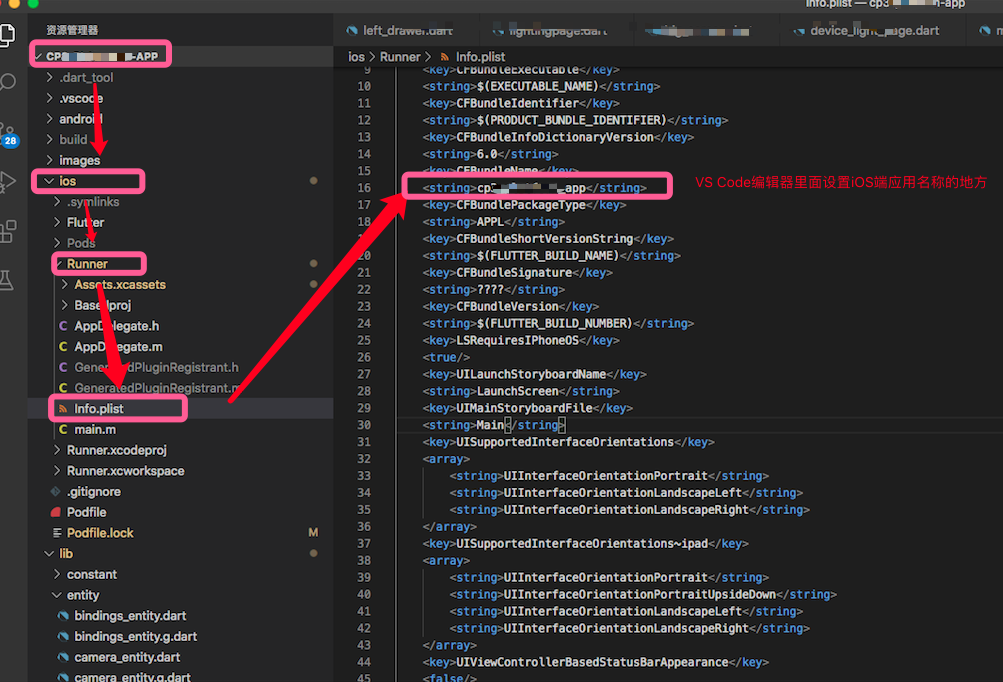Open the Search activity bar icon
1003x682 pixels.
(8, 83)
